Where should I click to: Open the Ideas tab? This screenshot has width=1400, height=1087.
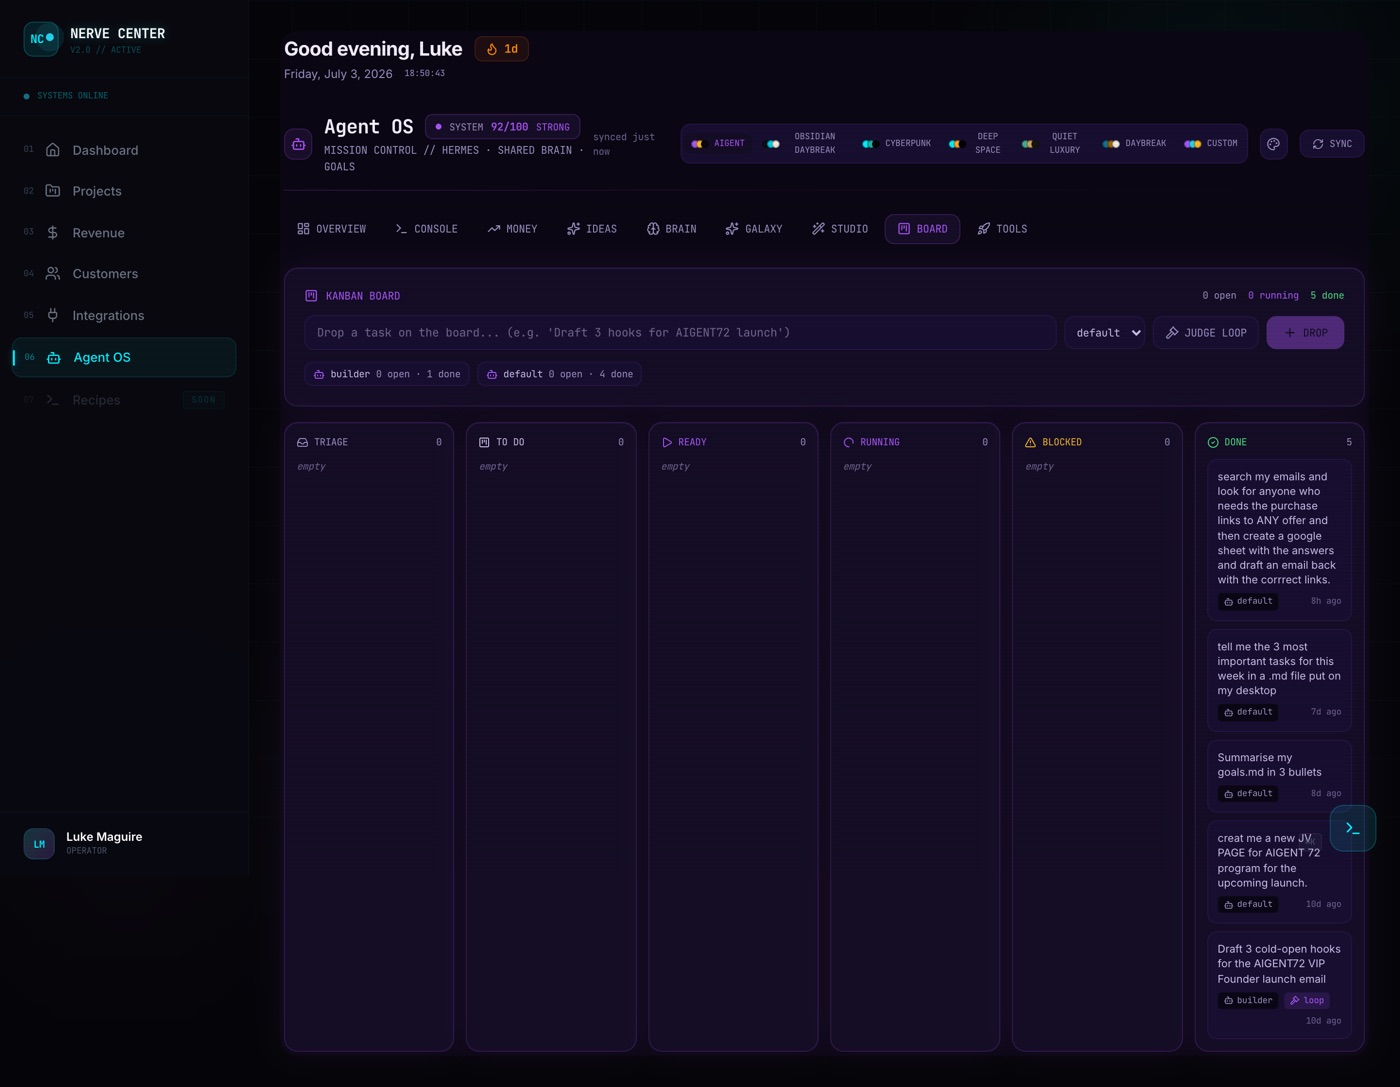point(592,229)
